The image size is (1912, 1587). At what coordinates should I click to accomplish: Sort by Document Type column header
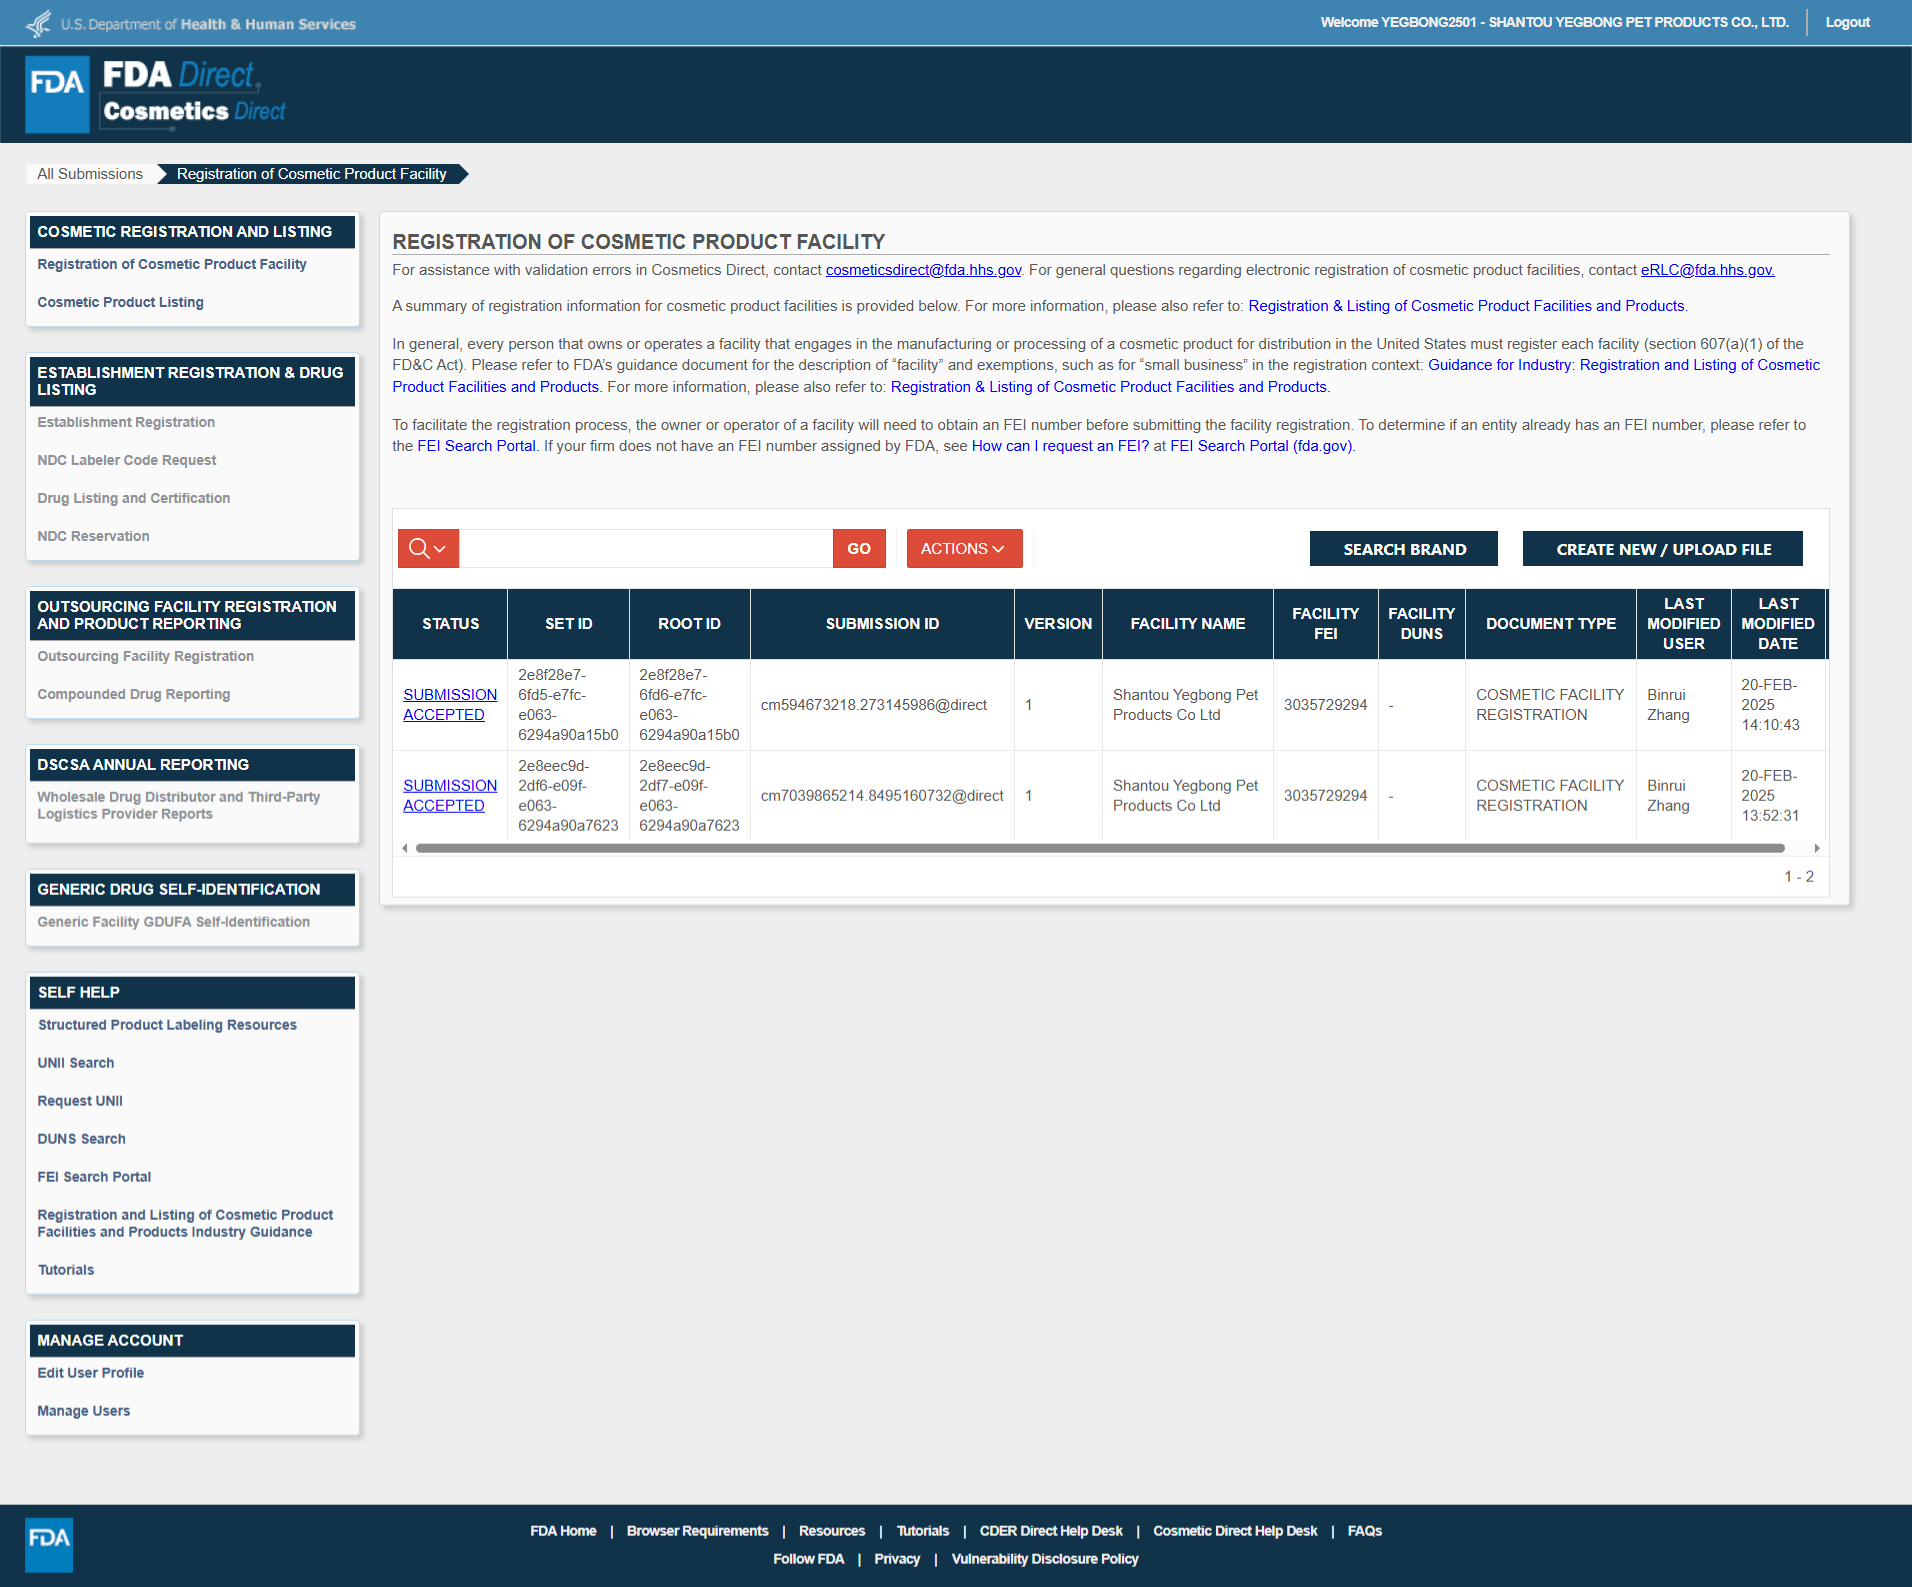pyautogui.click(x=1551, y=624)
